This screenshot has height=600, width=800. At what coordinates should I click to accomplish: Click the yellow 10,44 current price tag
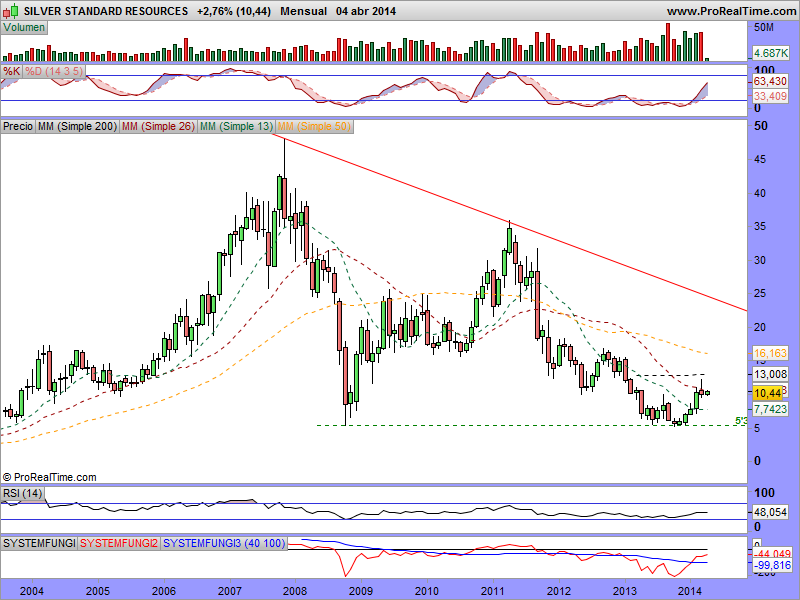(767, 394)
